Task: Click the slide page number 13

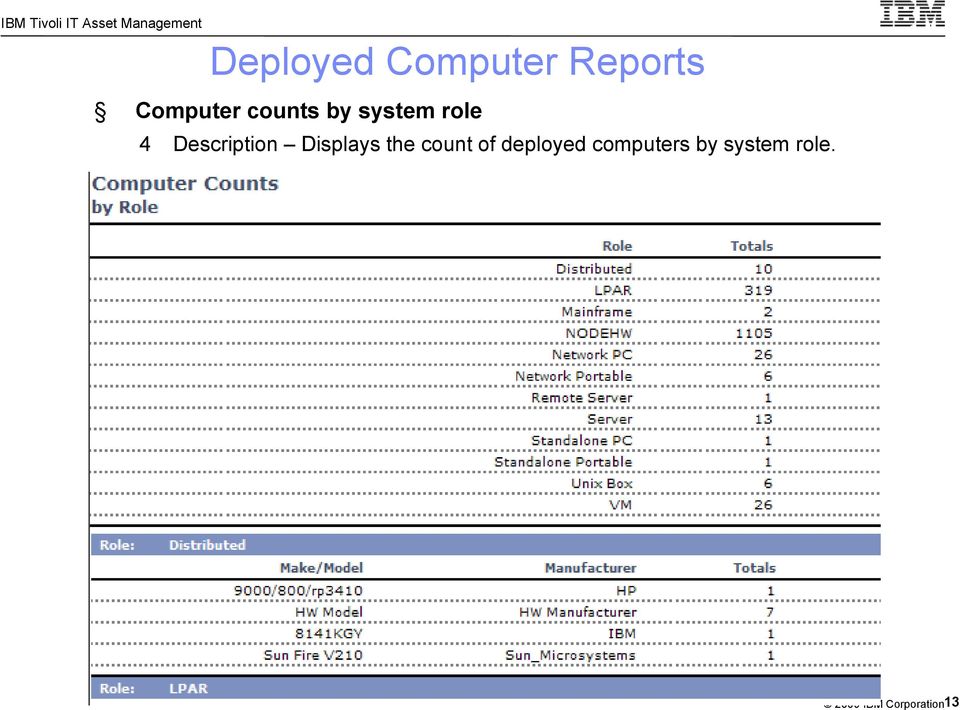Action: click(x=952, y=702)
